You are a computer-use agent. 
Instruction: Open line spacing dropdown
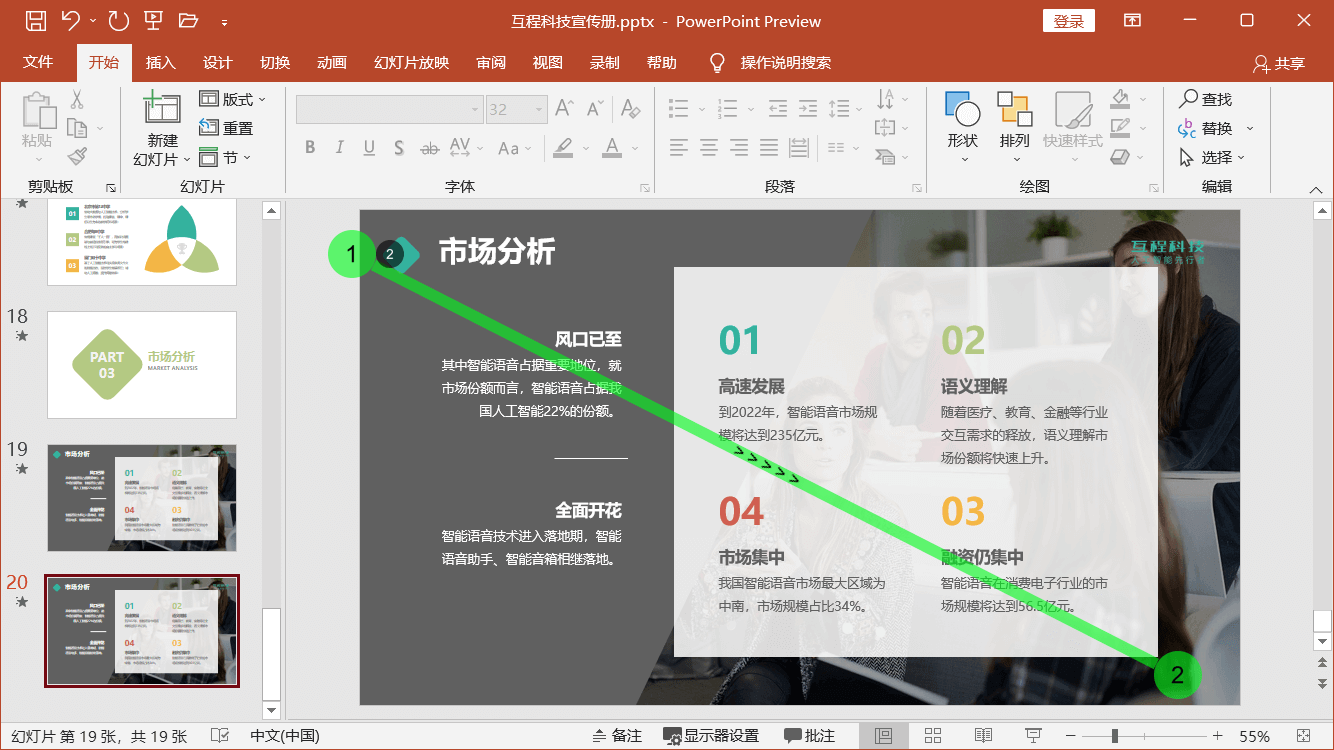click(x=846, y=108)
